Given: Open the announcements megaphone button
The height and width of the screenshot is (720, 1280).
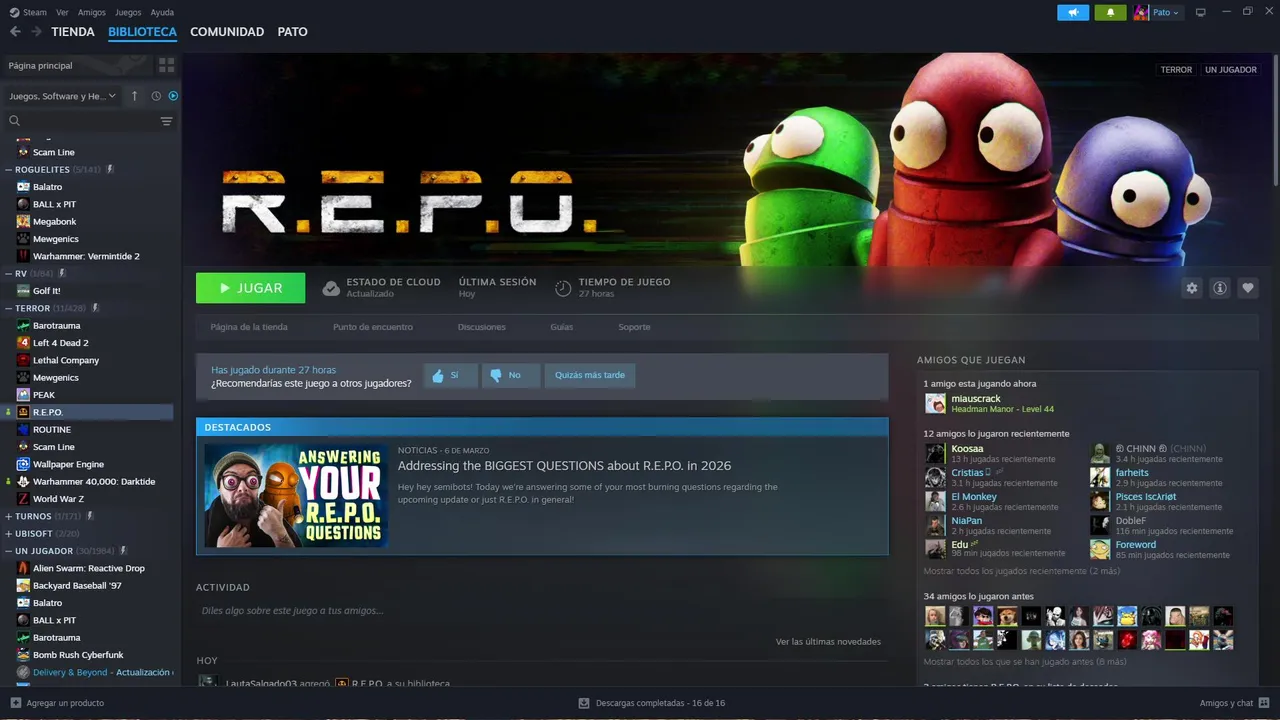Looking at the screenshot, I should click(1073, 13).
